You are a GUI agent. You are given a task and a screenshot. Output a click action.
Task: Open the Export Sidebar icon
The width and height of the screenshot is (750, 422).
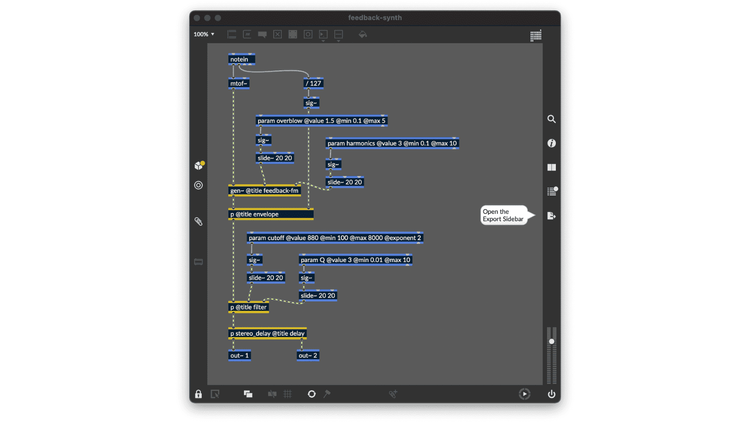pyautogui.click(x=551, y=216)
